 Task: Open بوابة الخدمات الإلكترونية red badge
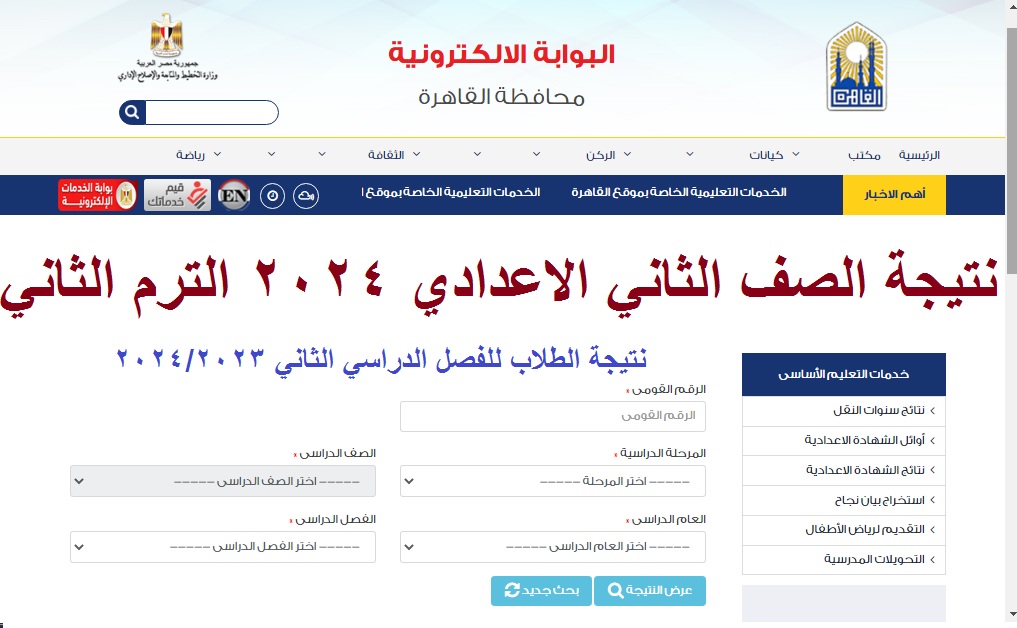(x=98, y=195)
